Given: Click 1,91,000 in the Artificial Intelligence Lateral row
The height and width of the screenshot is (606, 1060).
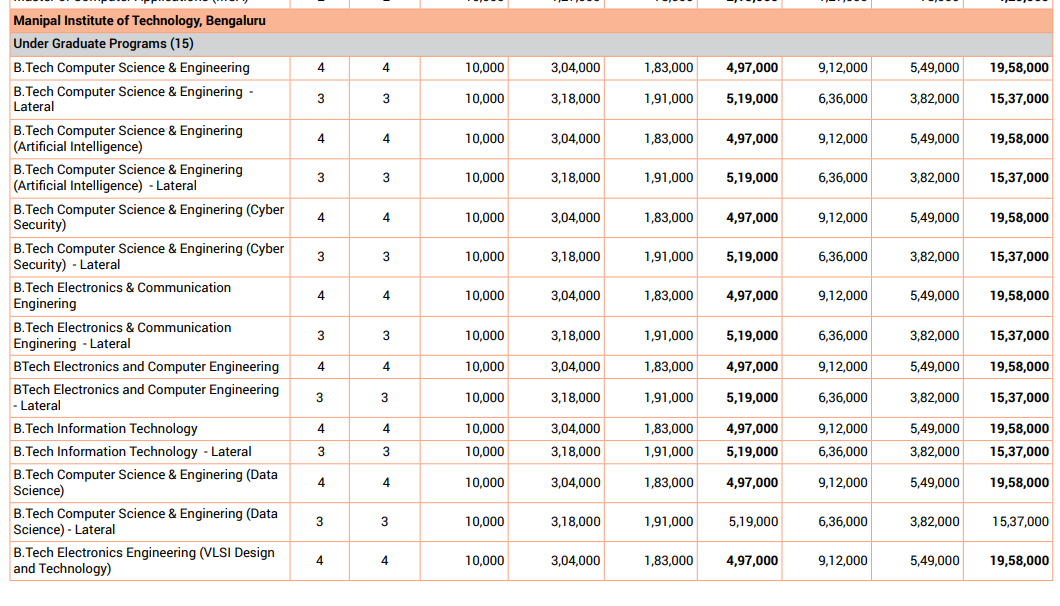Looking at the screenshot, I should tap(668, 178).
